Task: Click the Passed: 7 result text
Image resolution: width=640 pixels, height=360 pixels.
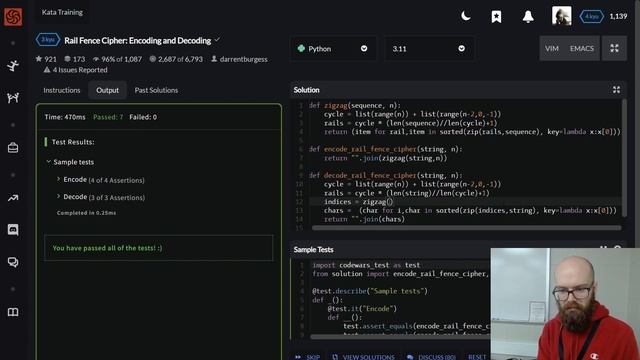Action: [x=108, y=117]
